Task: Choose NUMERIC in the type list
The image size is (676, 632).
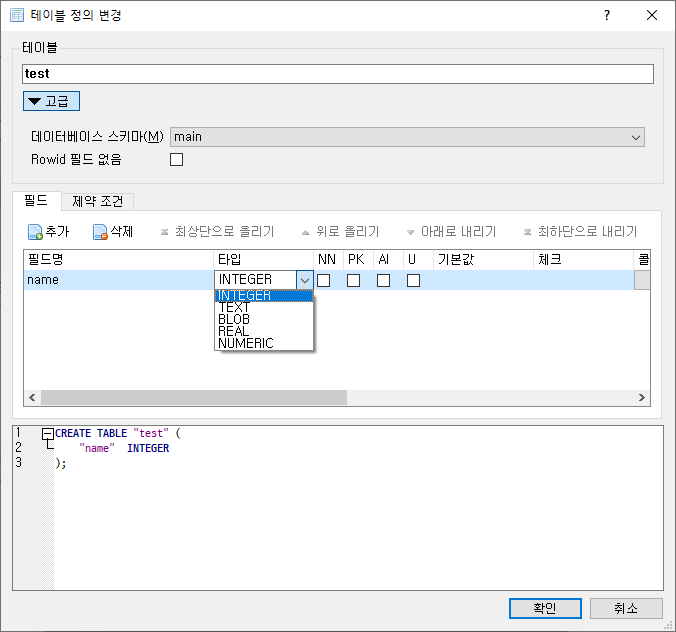Action: click(x=264, y=344)
